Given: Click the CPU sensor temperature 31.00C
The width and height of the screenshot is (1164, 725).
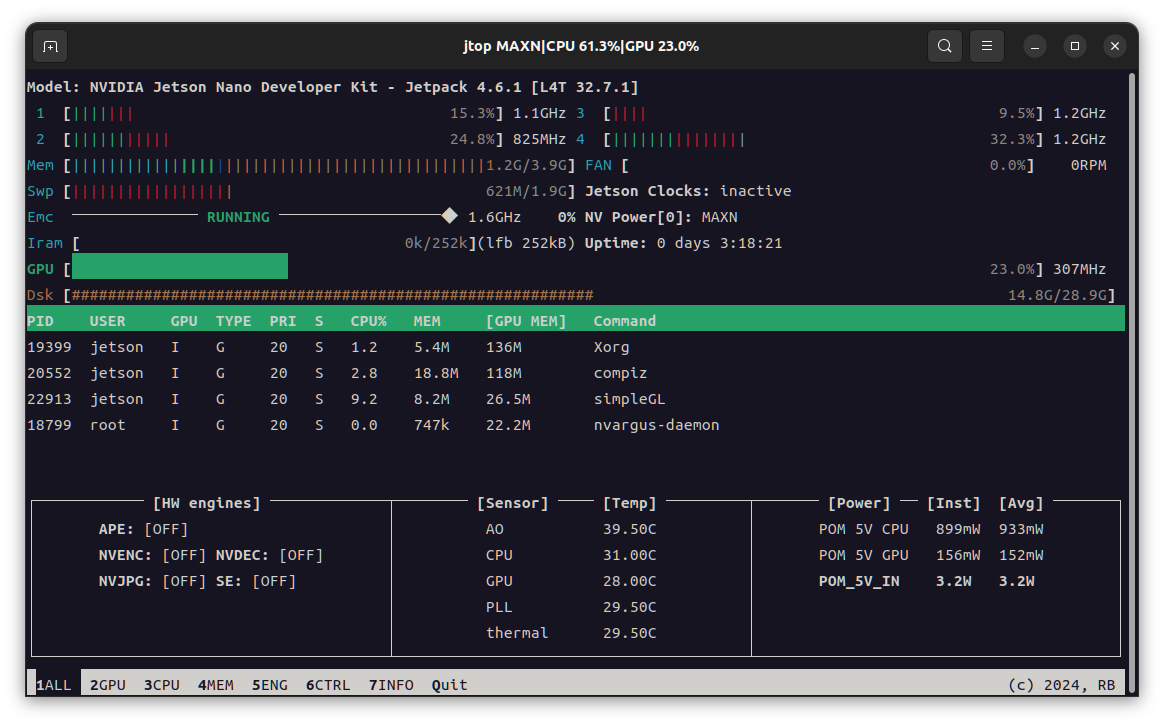Looking at the screenshot, I should [x=630, y=555].
